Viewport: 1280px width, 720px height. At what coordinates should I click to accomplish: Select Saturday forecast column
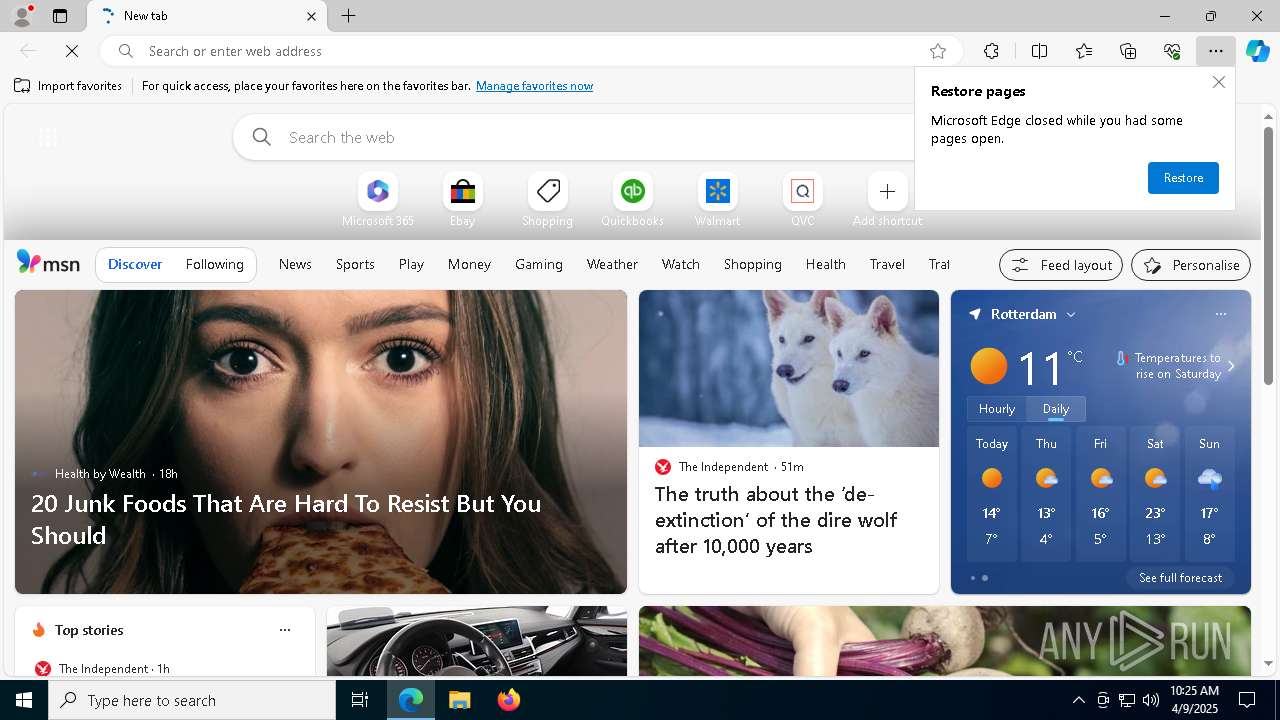[1155, 494]
